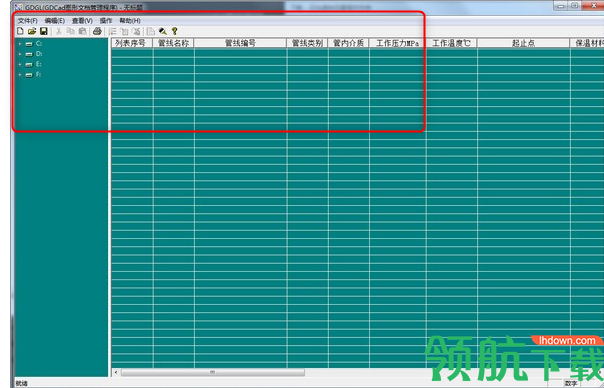Expand the D: drive node
Screen dimensions: 604x388
pyautogui.click(x=20, y=54)
